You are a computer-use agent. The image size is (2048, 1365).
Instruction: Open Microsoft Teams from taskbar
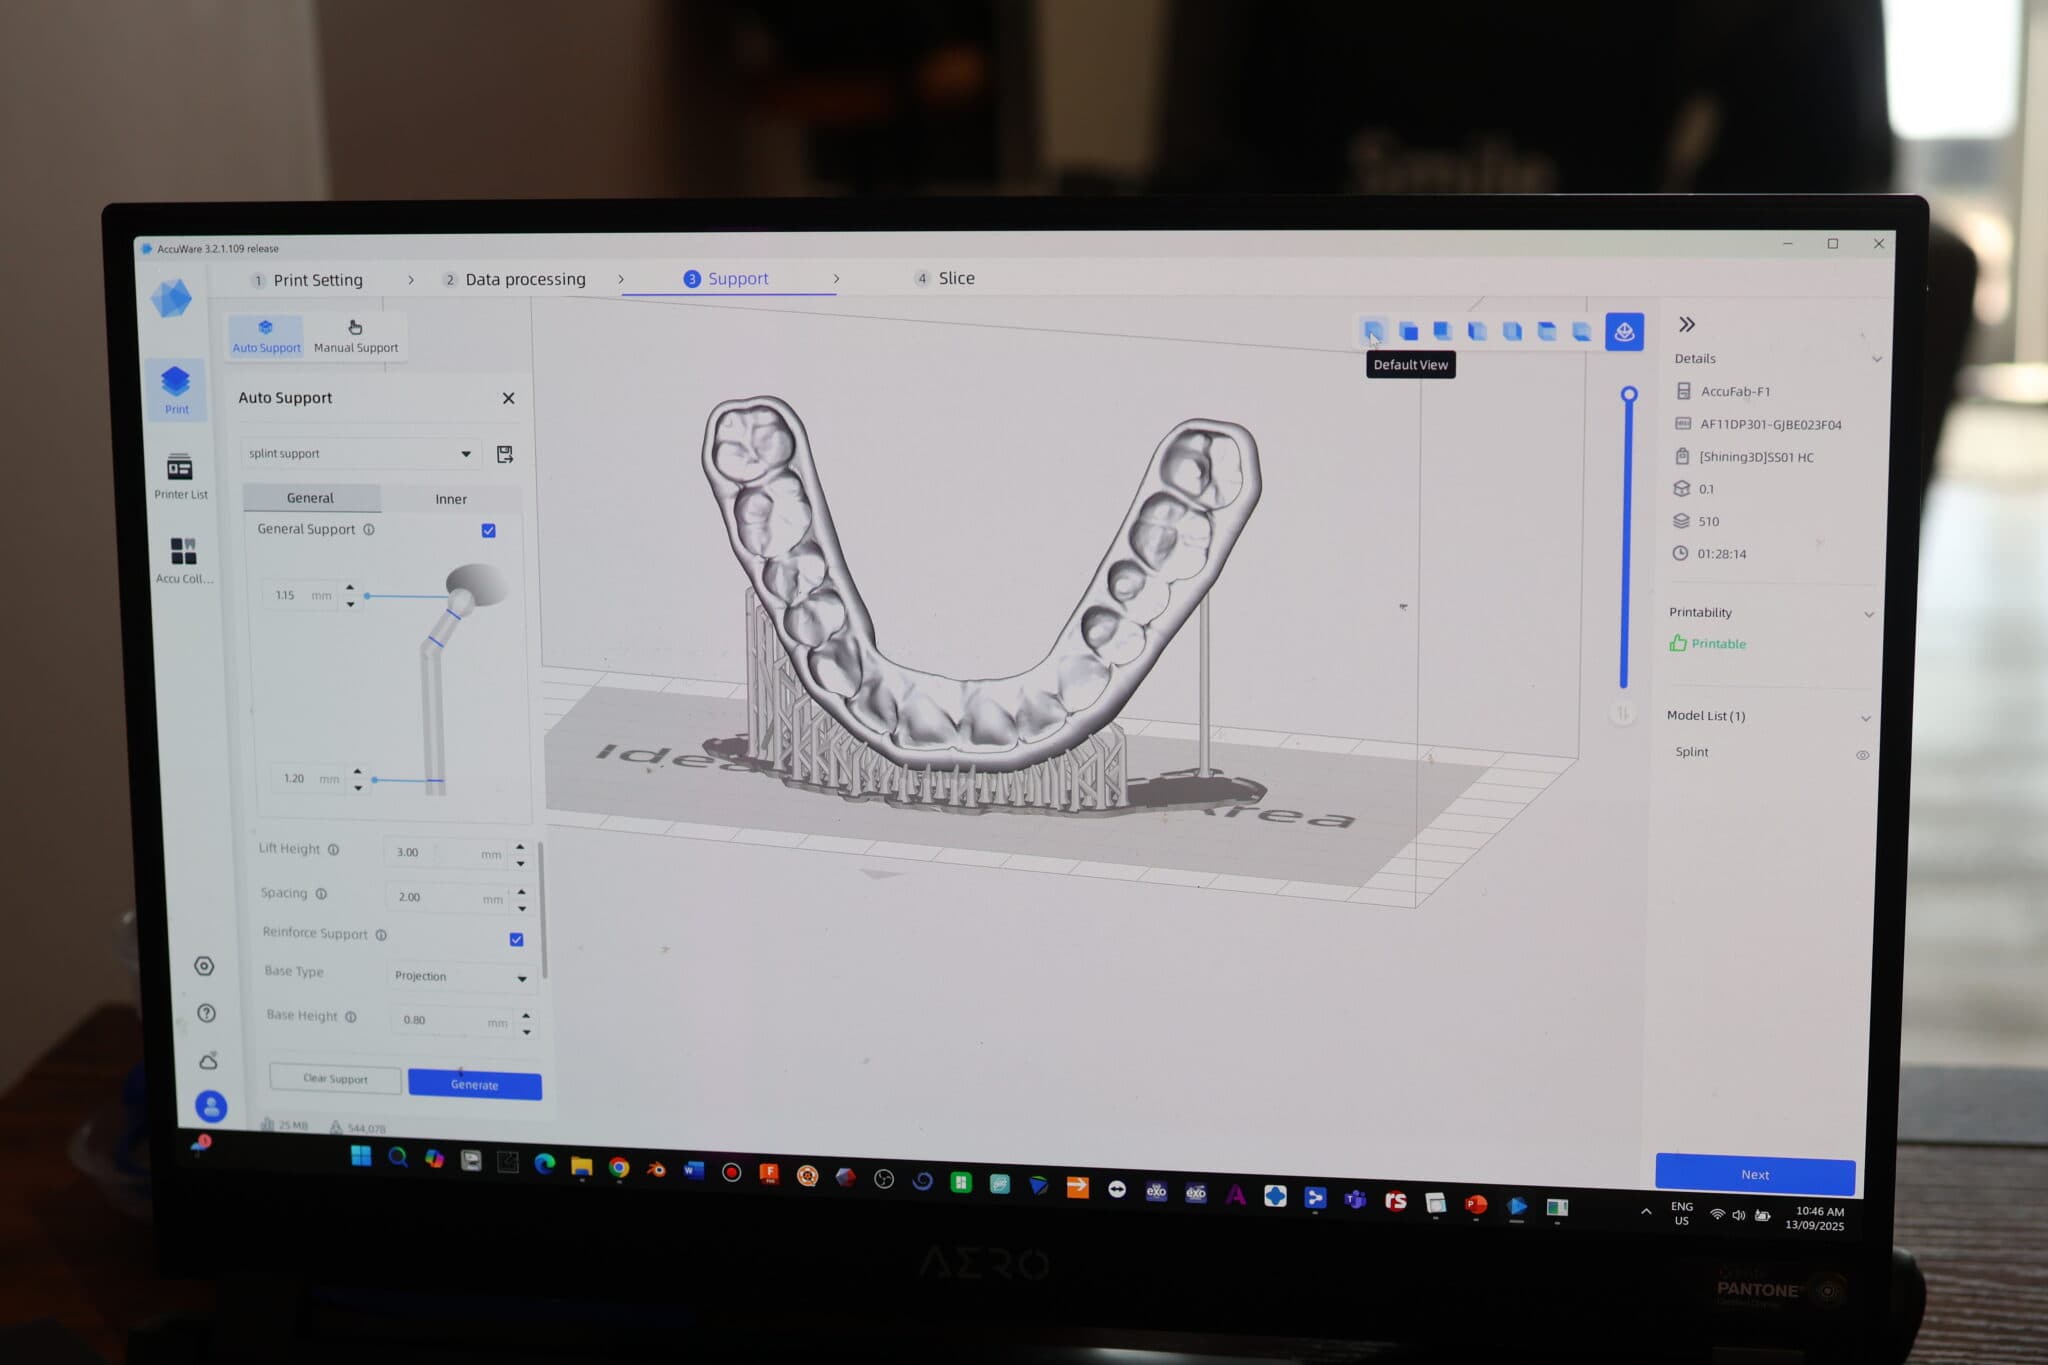(1355, 1198)
